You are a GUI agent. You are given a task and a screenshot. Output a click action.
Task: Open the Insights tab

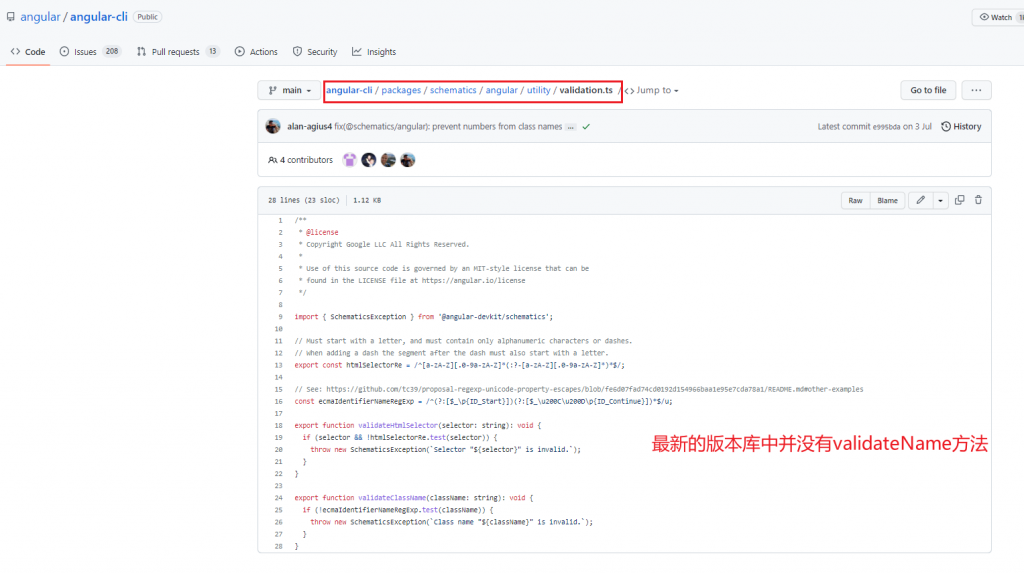pos(374,52)
